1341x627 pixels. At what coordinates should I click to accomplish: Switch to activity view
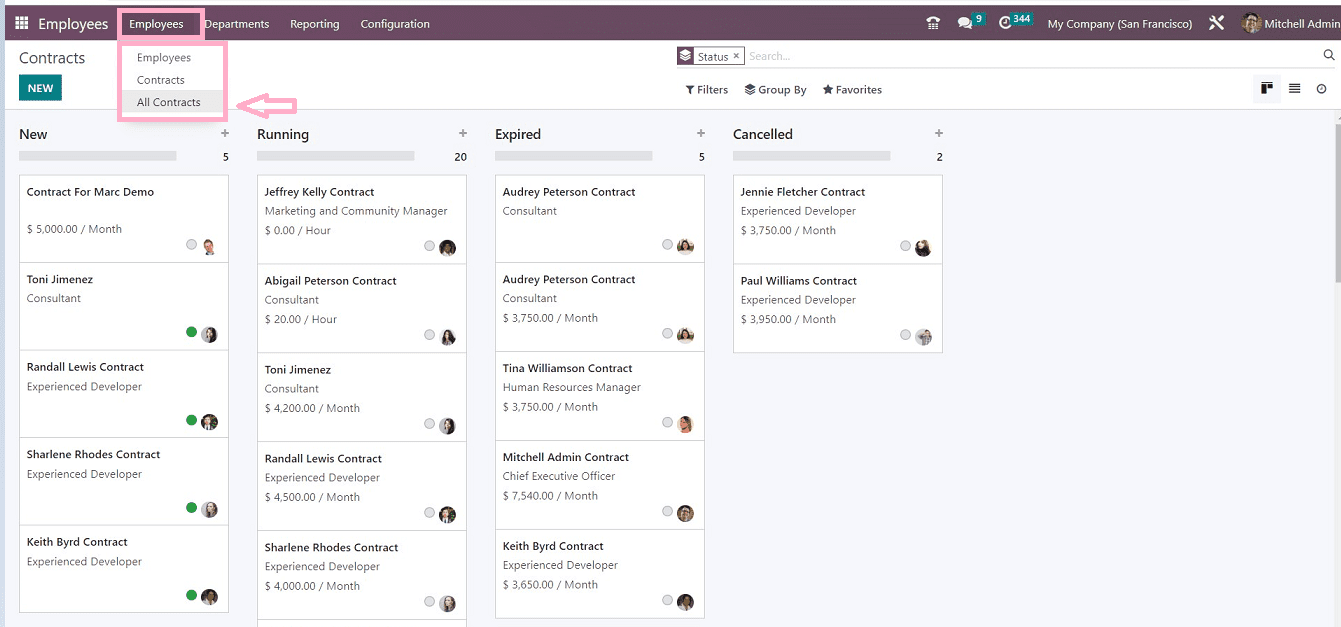click(1321, 89)
